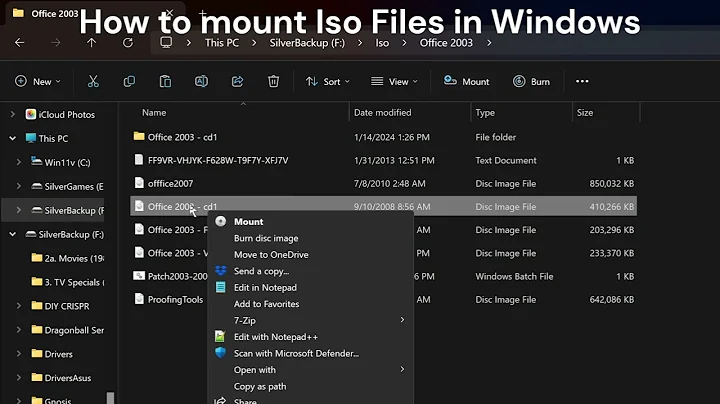Viewport: 720px width, 404px height.
Task: Click the Cut scissors icon
Action: pyautogui.click(x=93, y=82)
